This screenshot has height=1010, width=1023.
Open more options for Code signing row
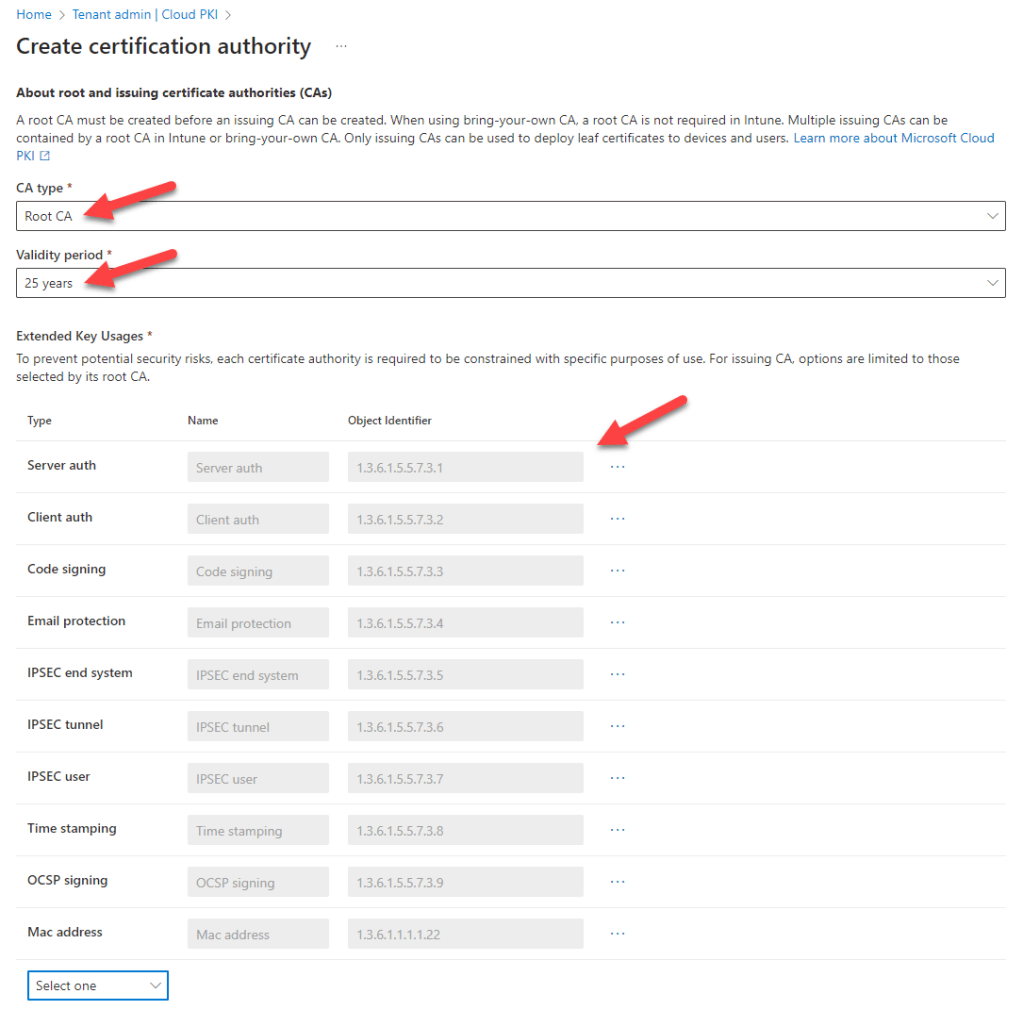(x=617, y=570)
